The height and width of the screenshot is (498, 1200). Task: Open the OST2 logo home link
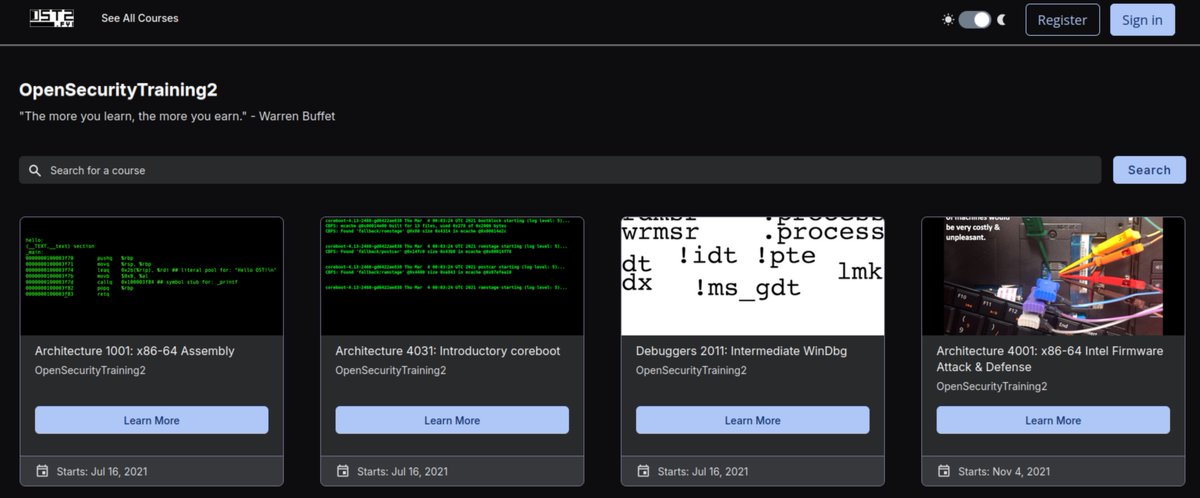(x=52, y=18)
